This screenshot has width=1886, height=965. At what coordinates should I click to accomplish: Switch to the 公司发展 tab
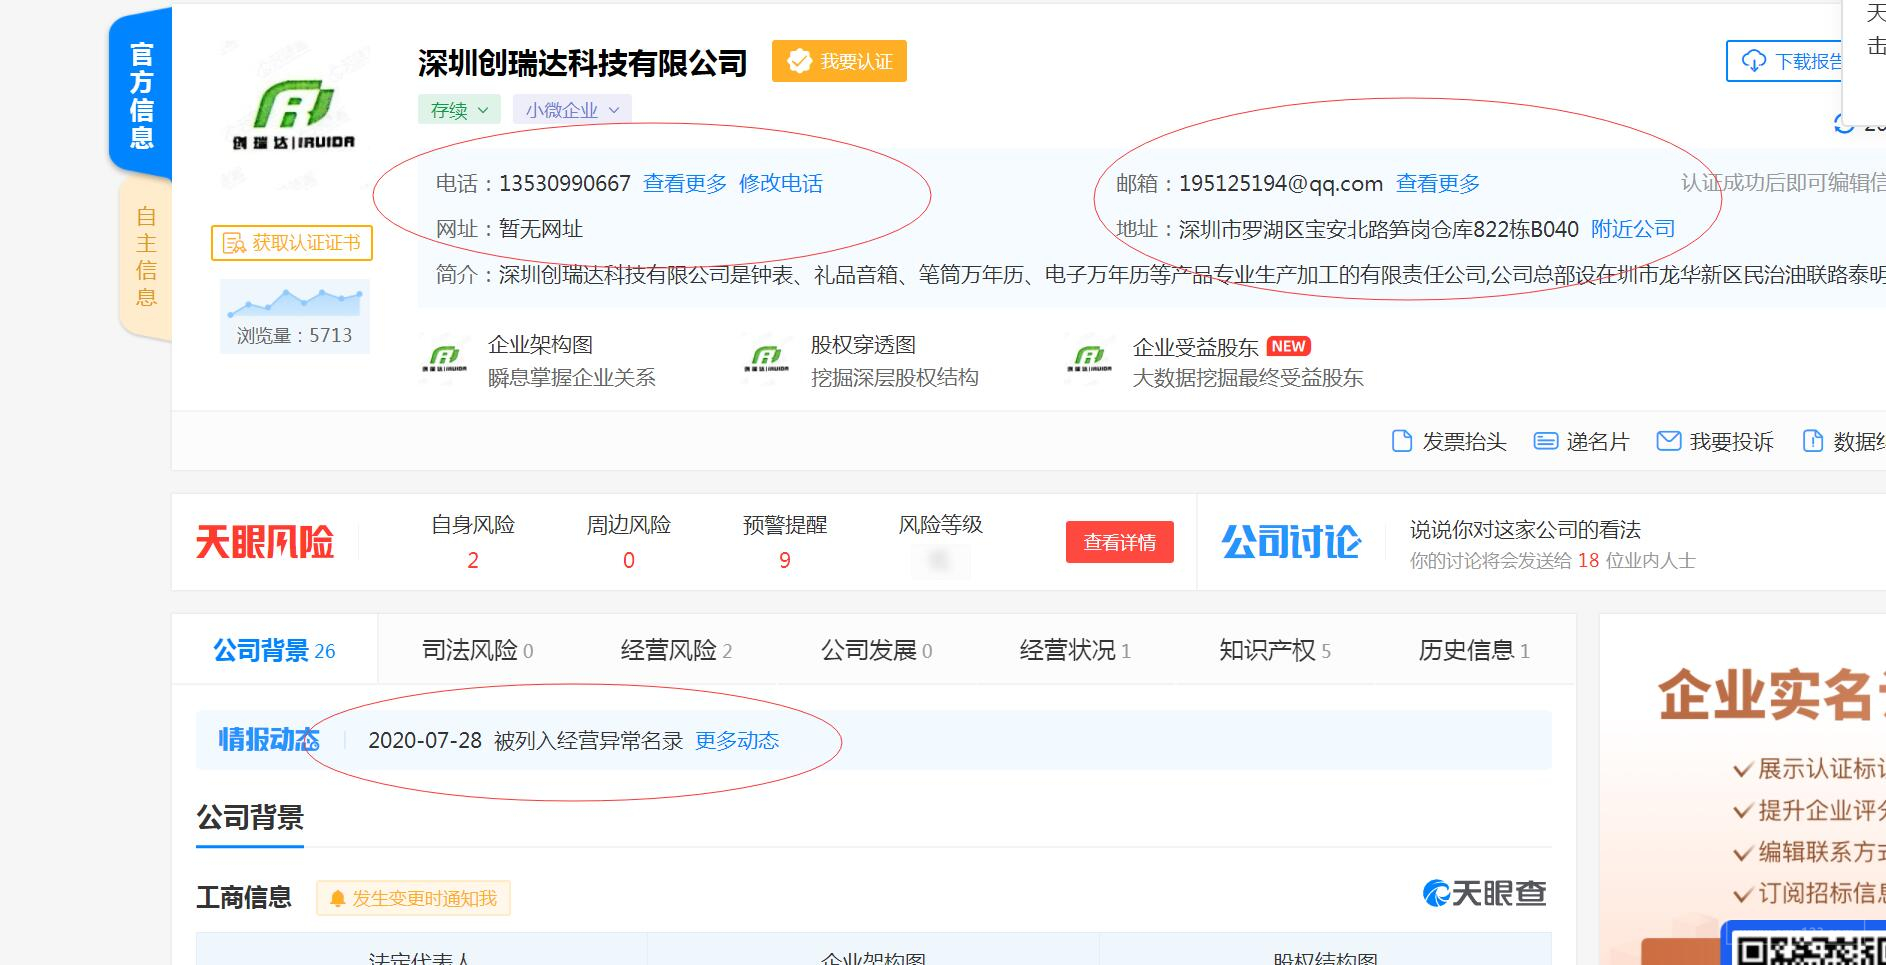point(877,650)
